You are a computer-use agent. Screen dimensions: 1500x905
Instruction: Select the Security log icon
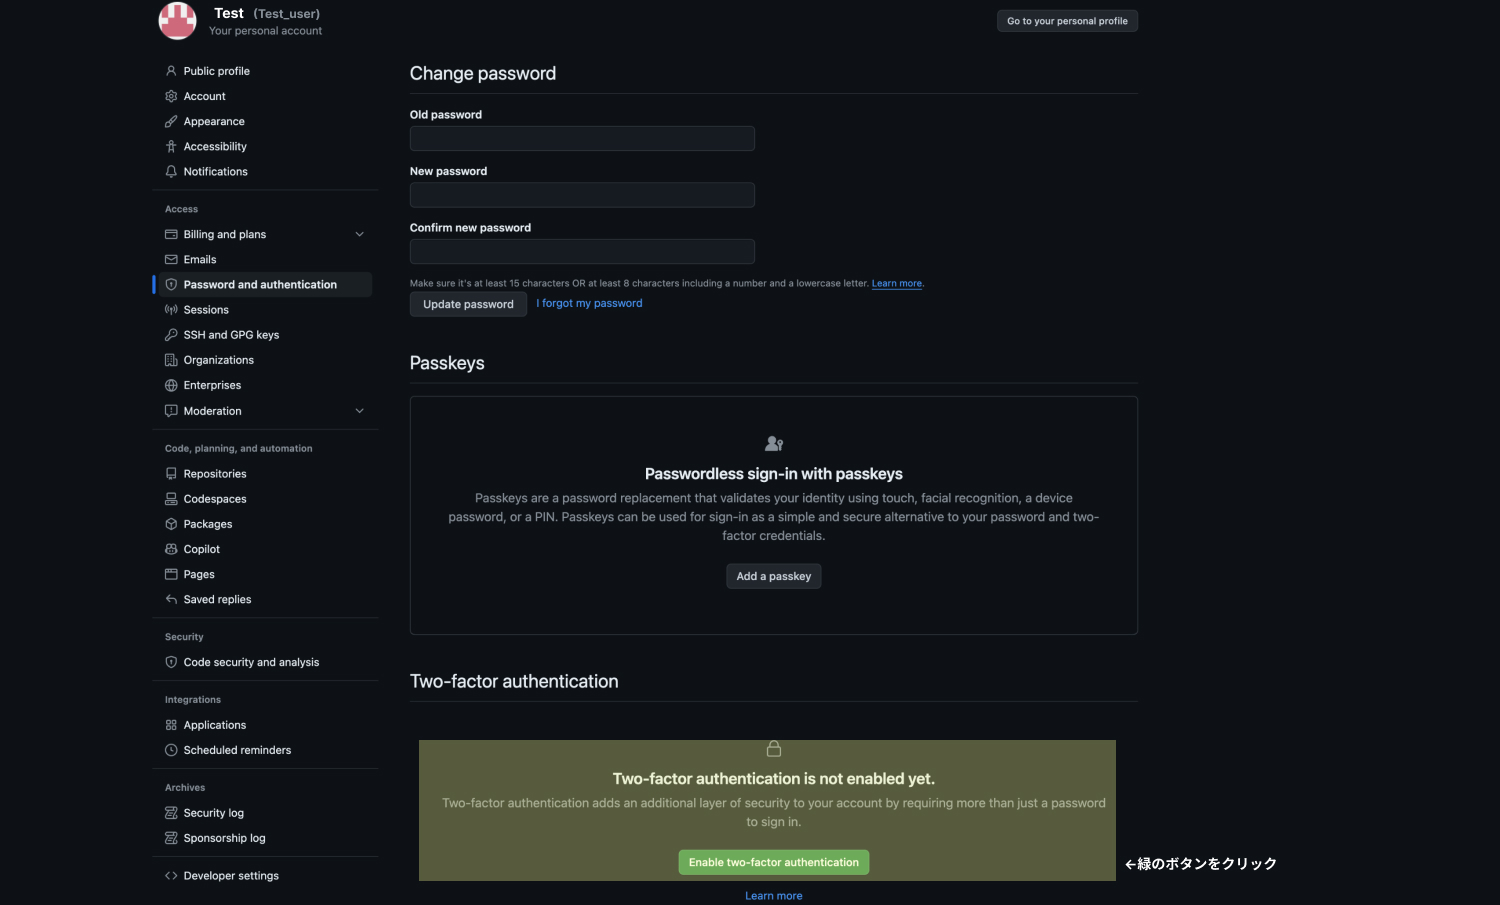point(171,812)
